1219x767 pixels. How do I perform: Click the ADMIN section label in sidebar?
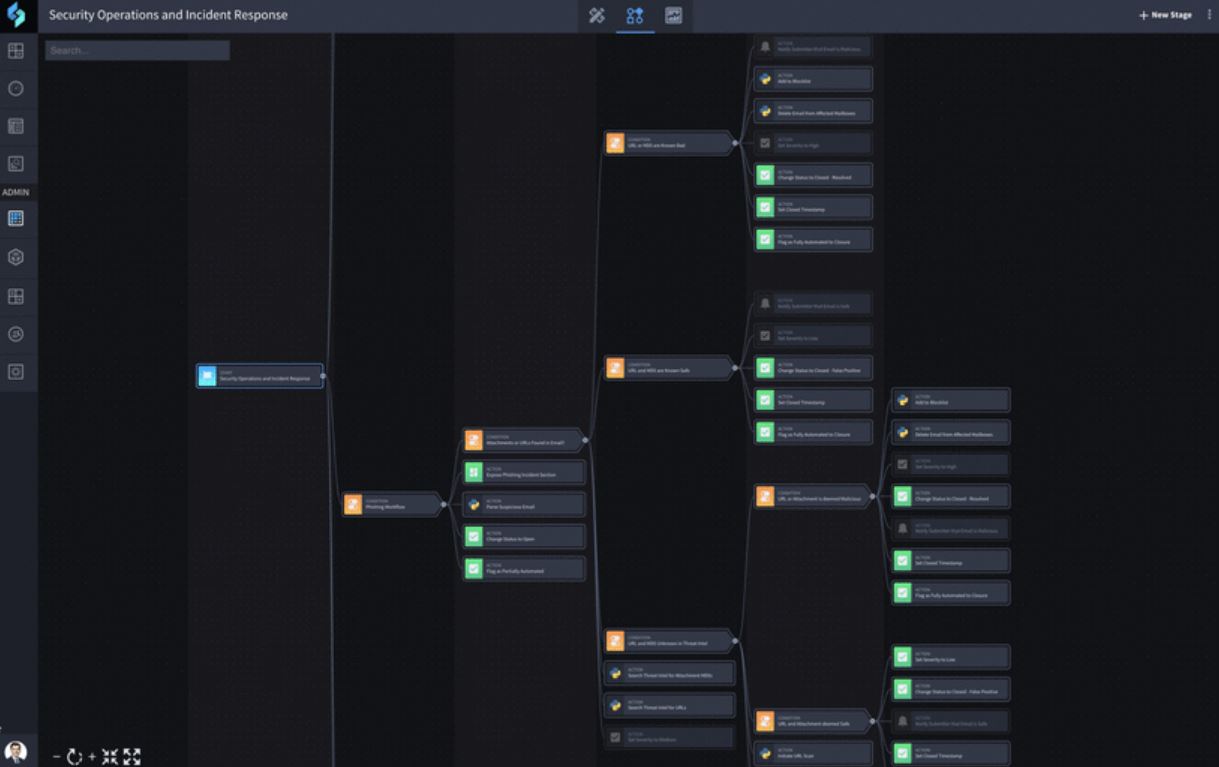(x=16, y=192)
